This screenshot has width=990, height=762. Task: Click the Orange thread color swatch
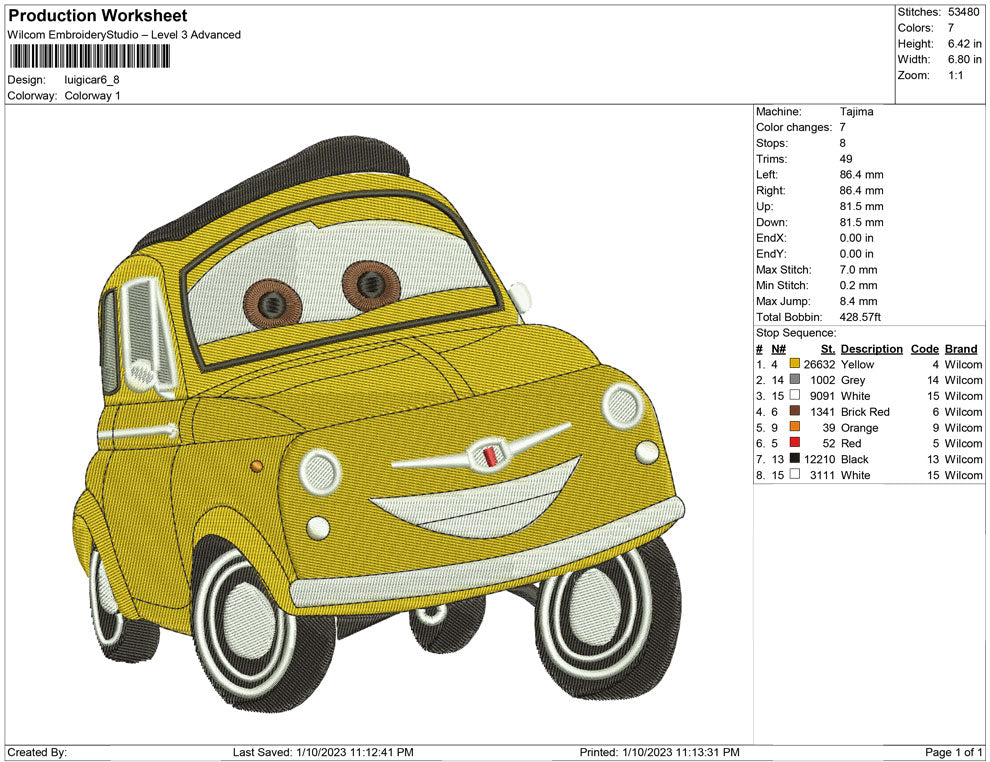pos(795,427)
